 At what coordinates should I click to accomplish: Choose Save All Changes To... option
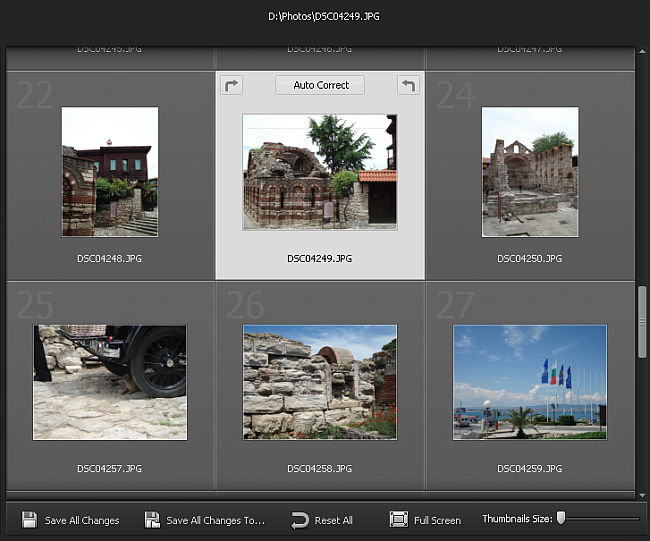[215, 520]
